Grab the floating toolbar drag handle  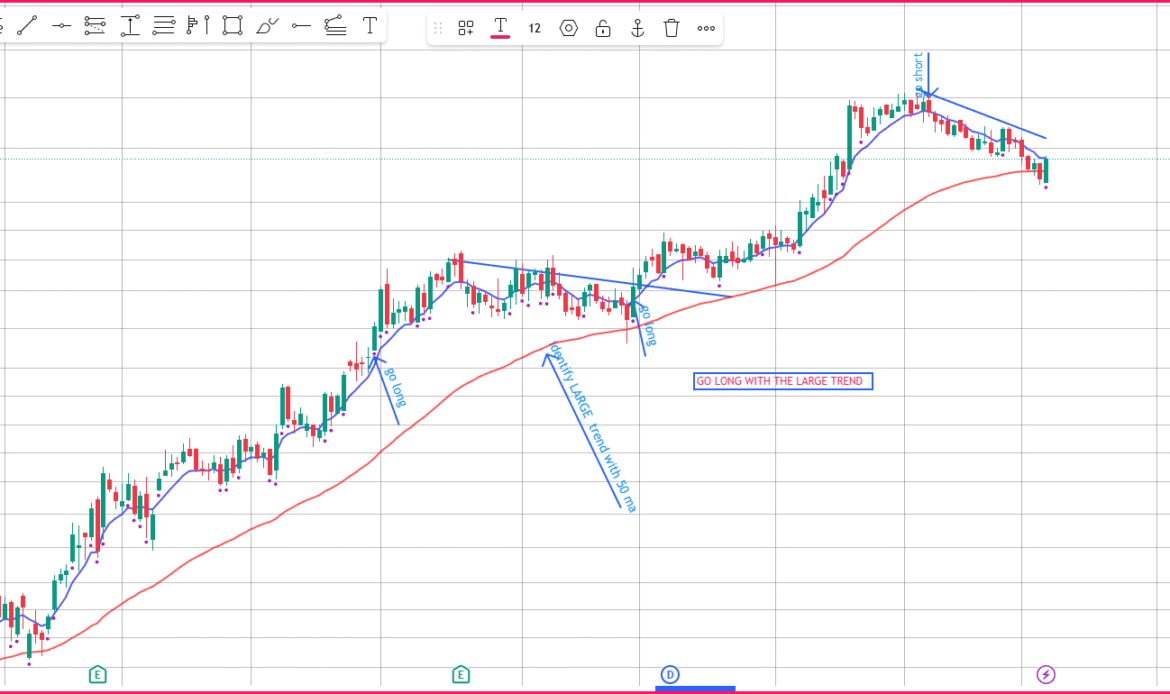pyautogui.click(x=437, y=28)
